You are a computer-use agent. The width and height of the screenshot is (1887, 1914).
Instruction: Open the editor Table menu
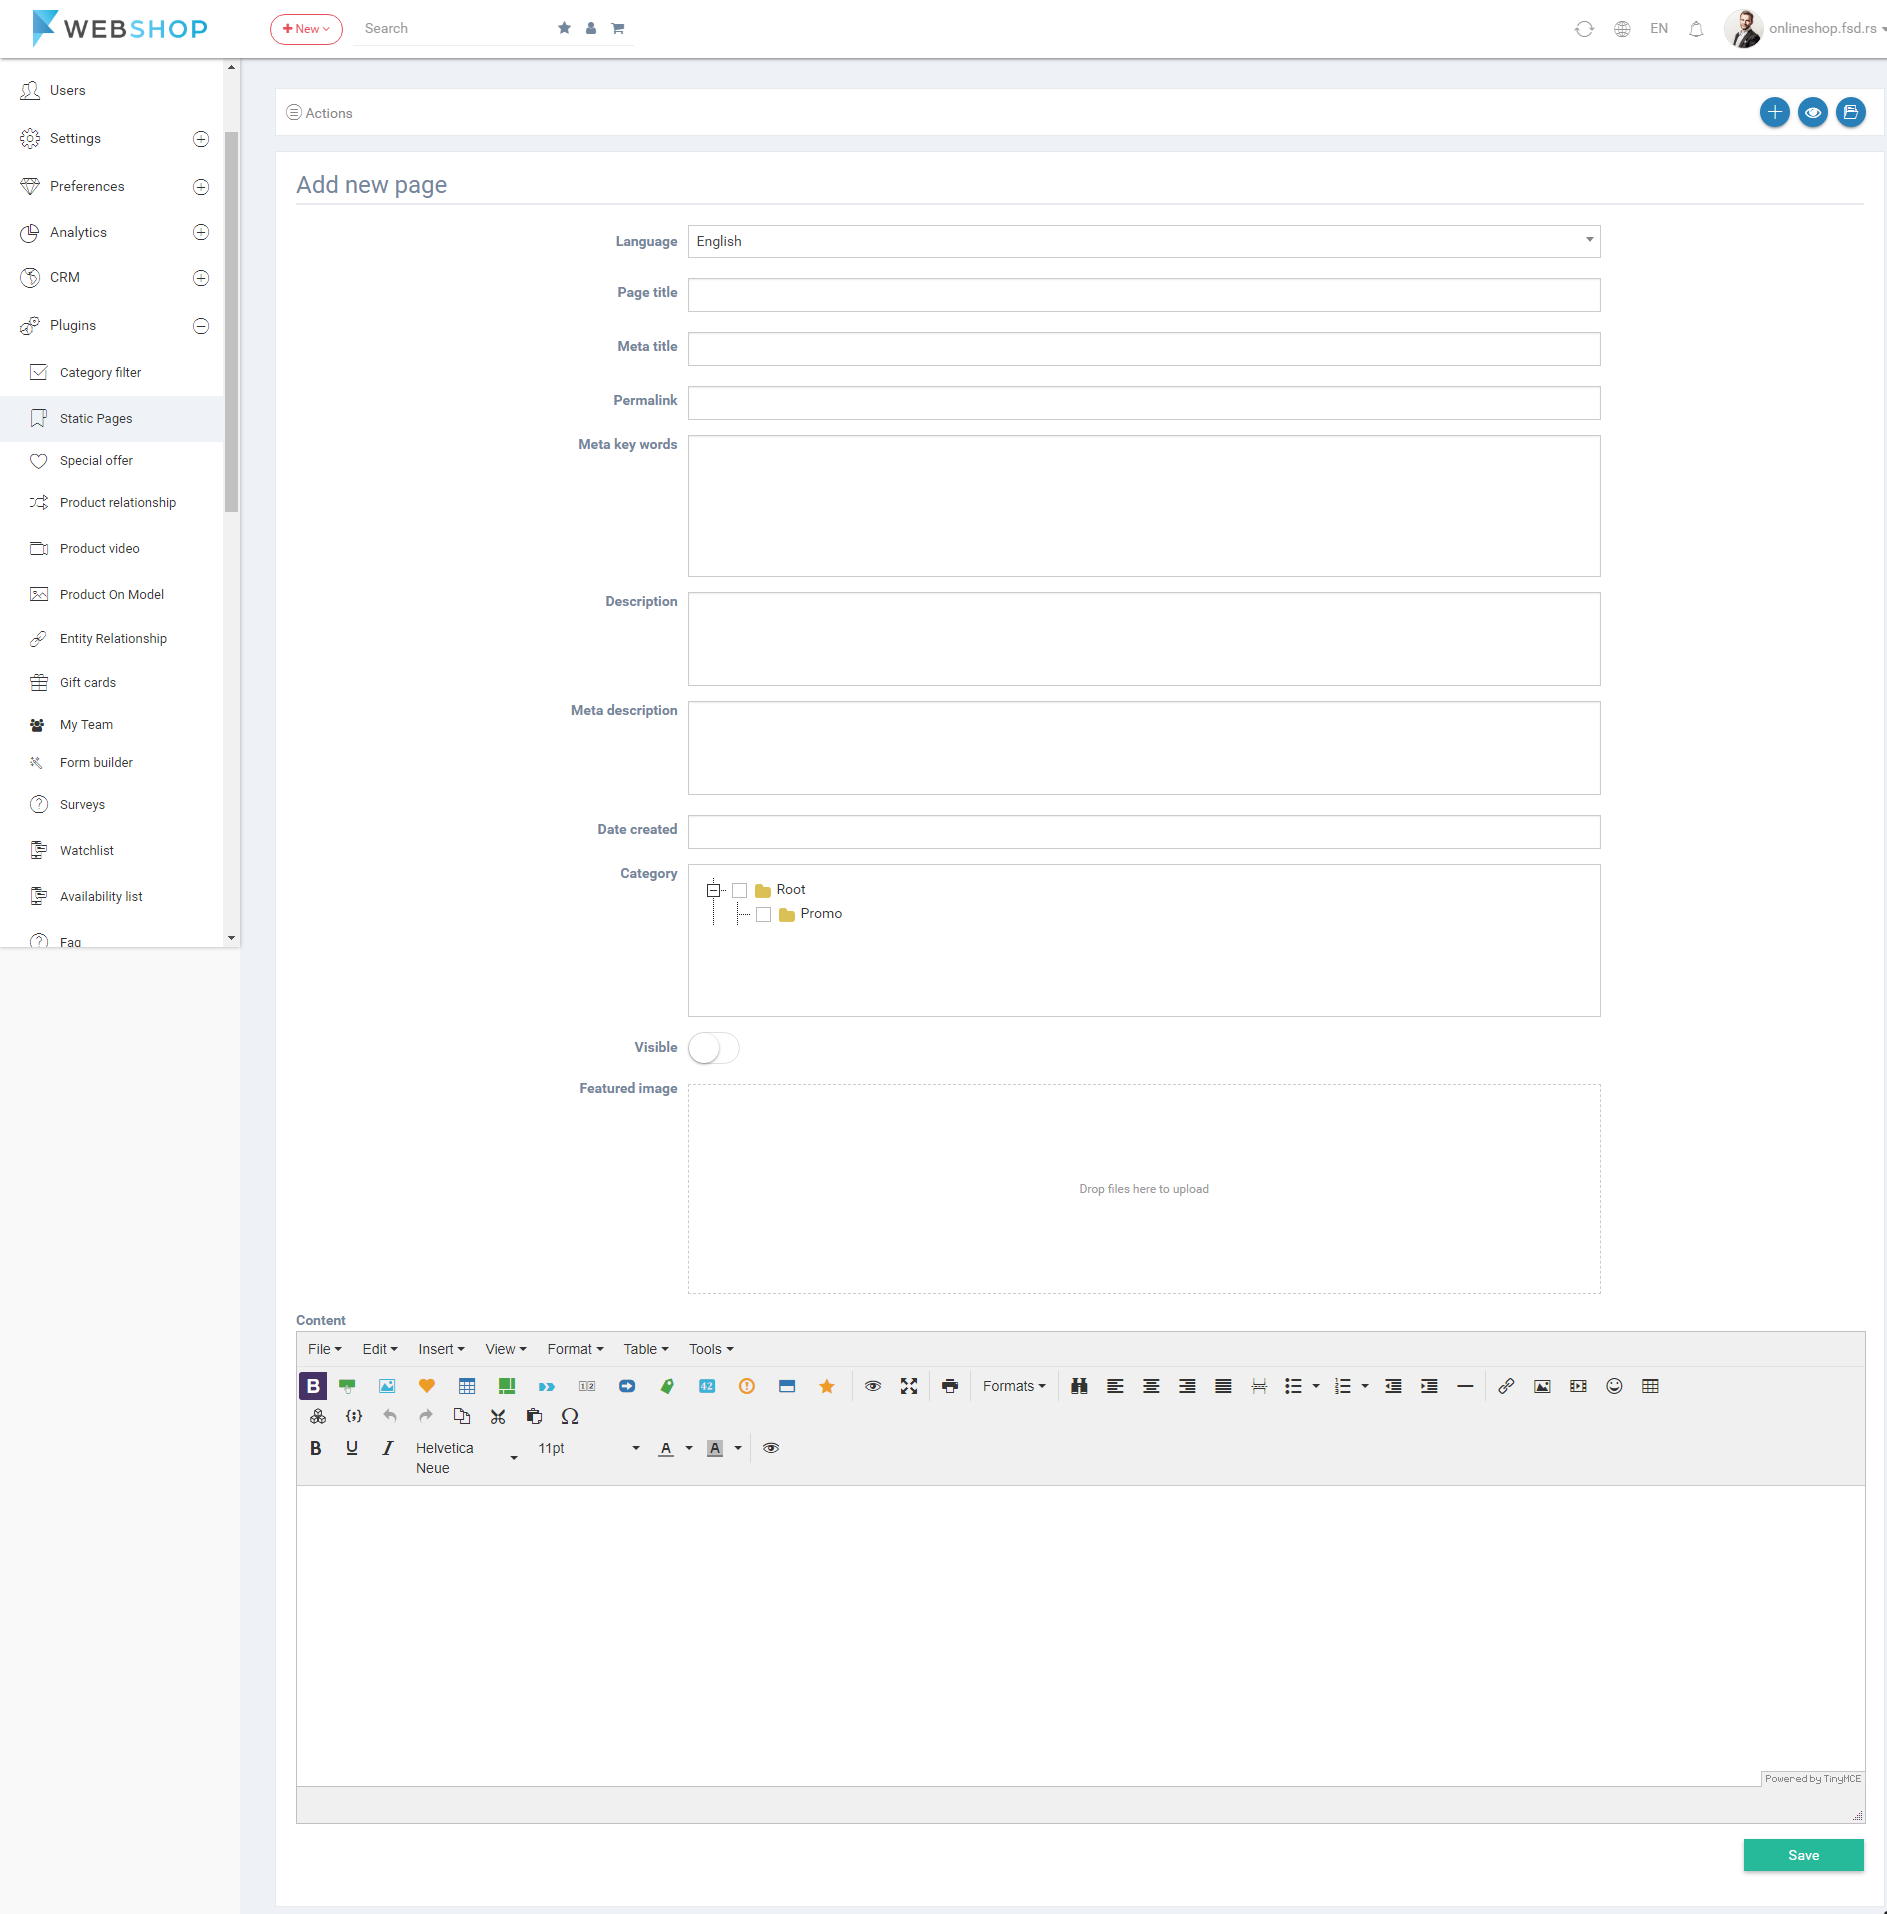646,1349
